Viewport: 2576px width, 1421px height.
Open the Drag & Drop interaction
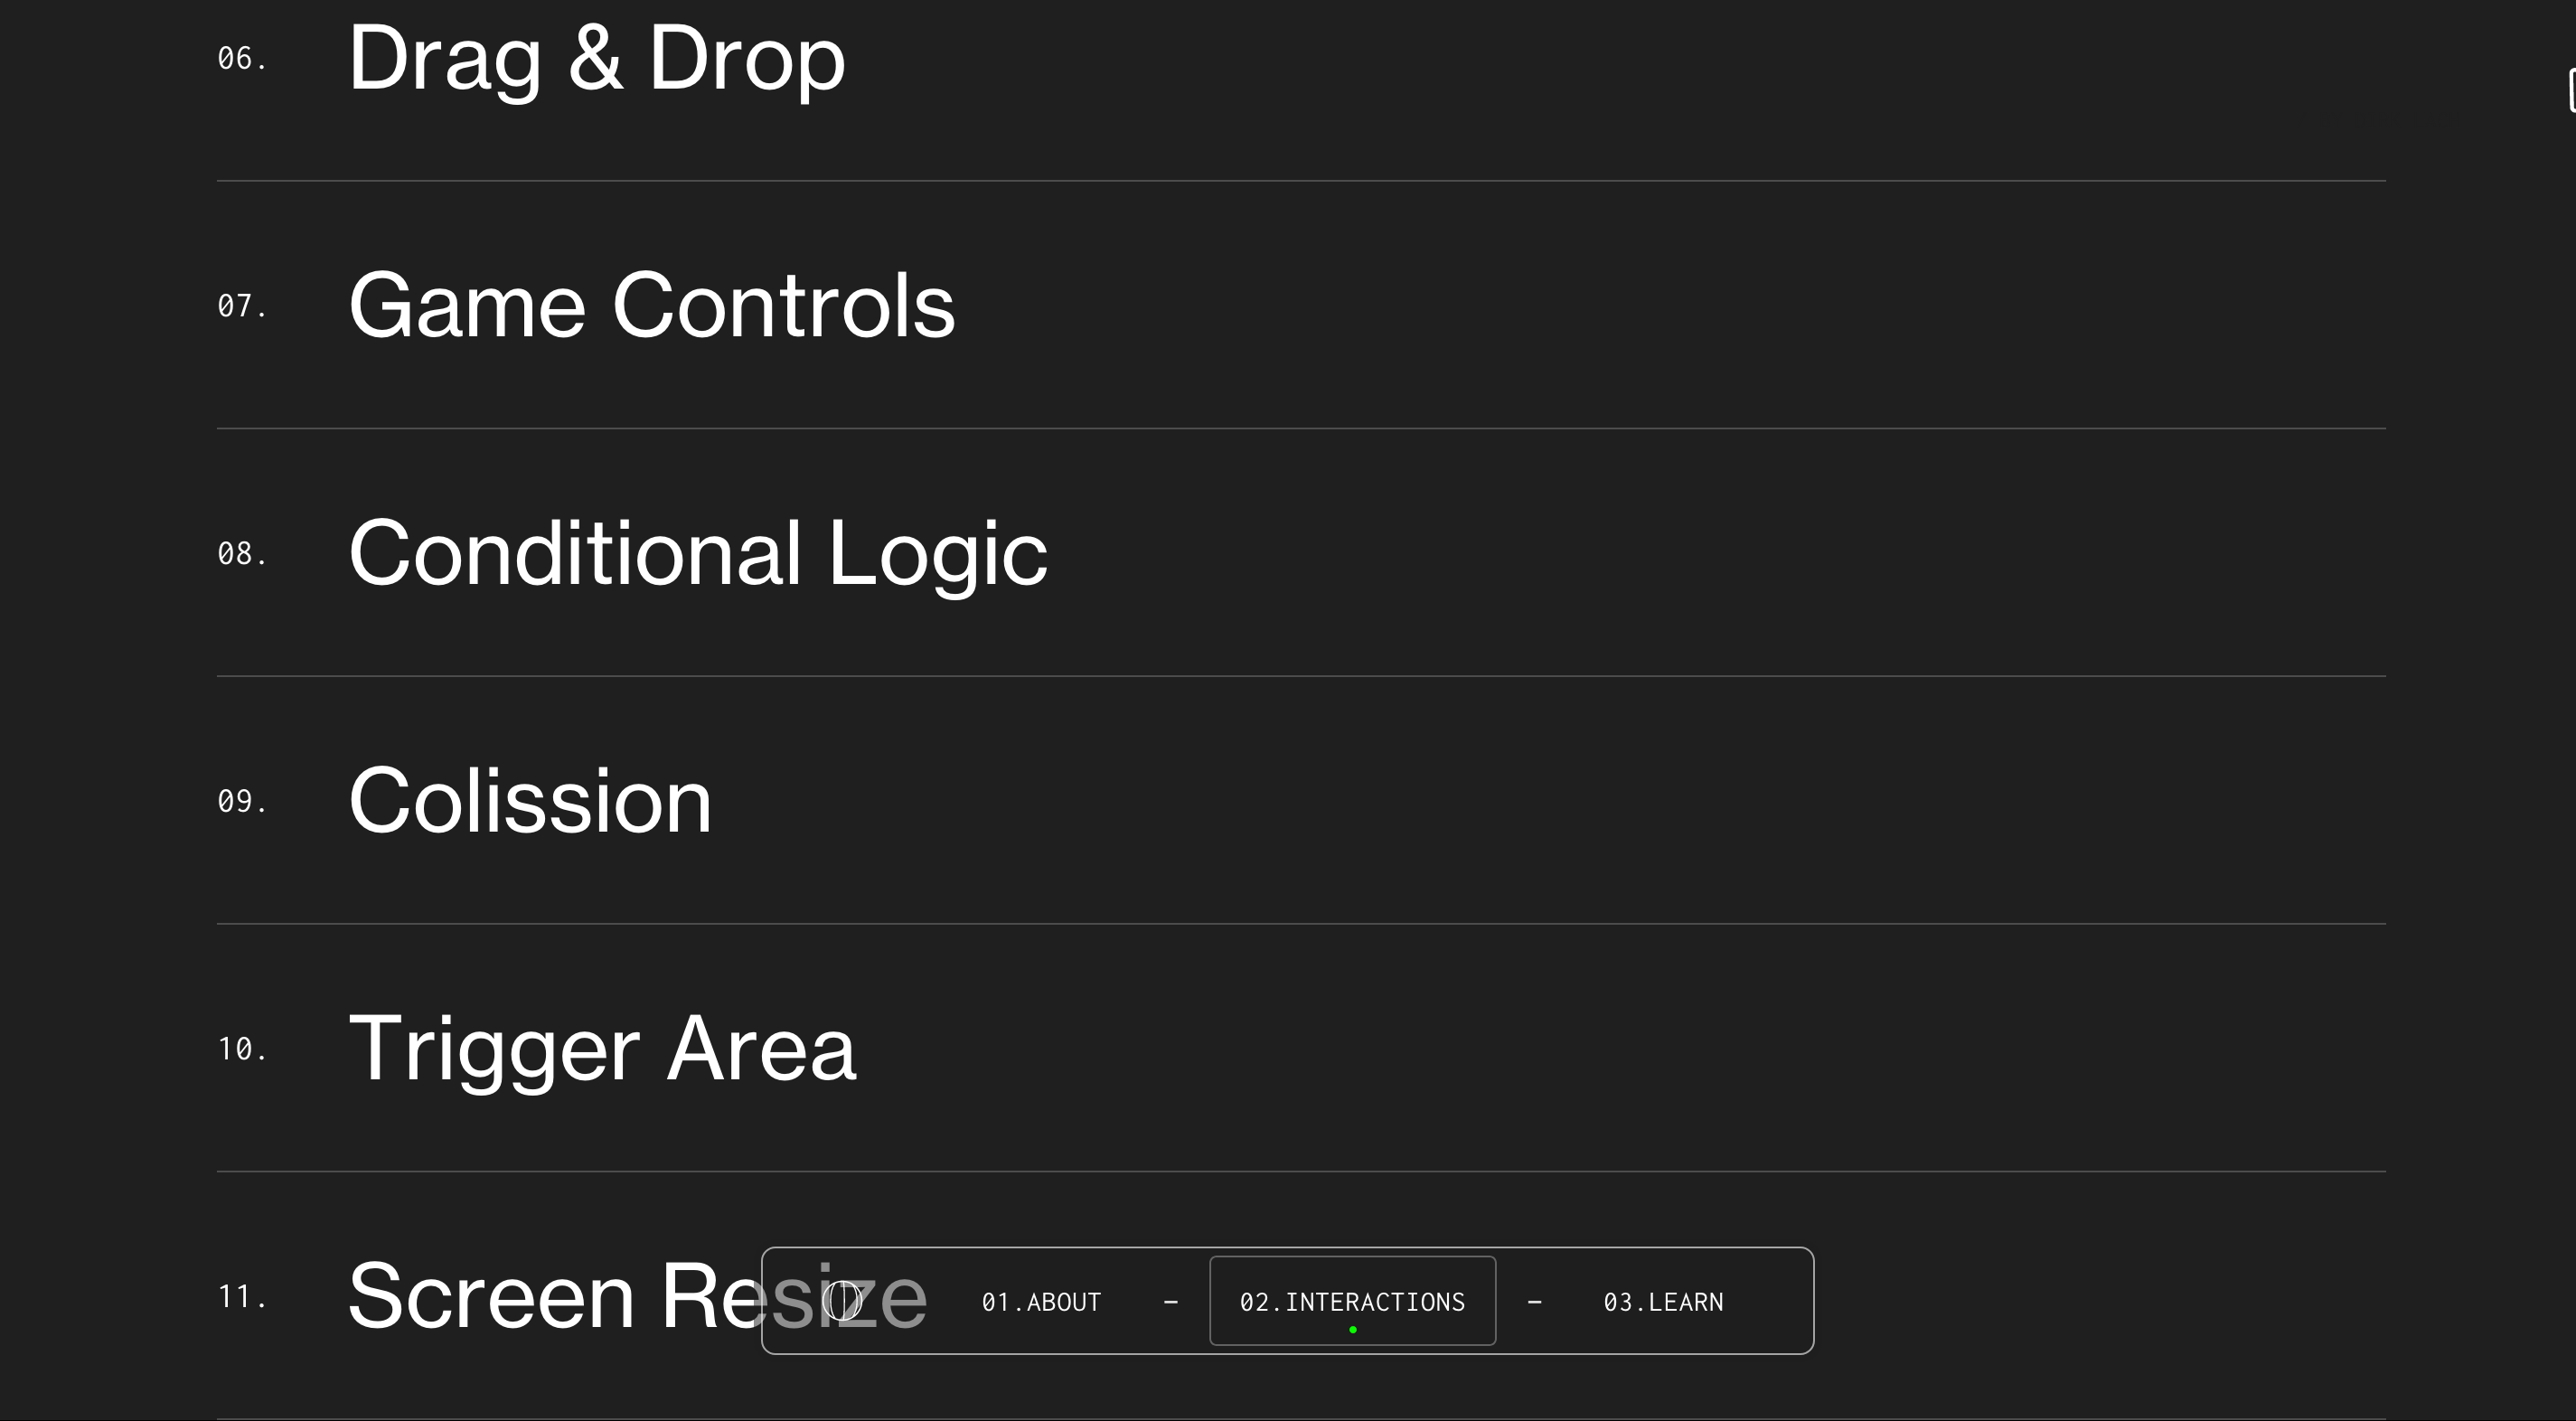(597, 59)
